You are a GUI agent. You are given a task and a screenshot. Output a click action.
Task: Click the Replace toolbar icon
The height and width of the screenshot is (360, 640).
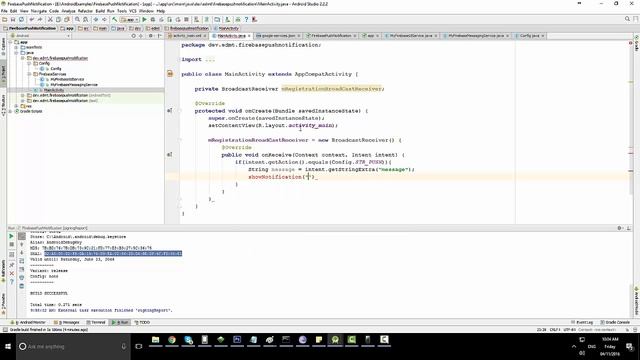(85, 19)
